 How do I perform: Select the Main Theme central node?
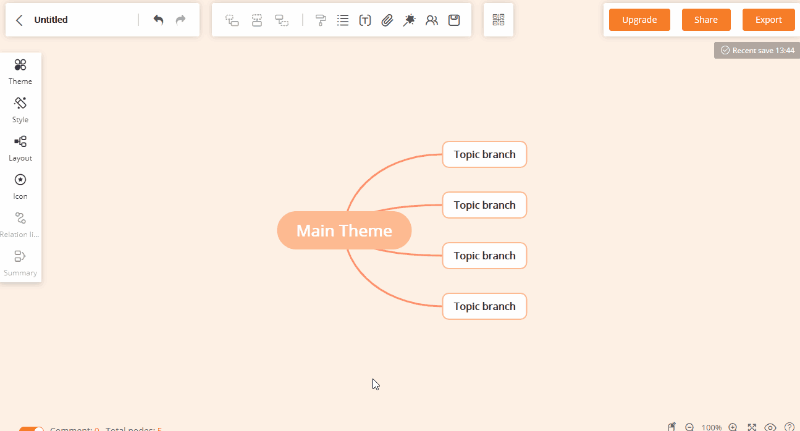[344, 231]
